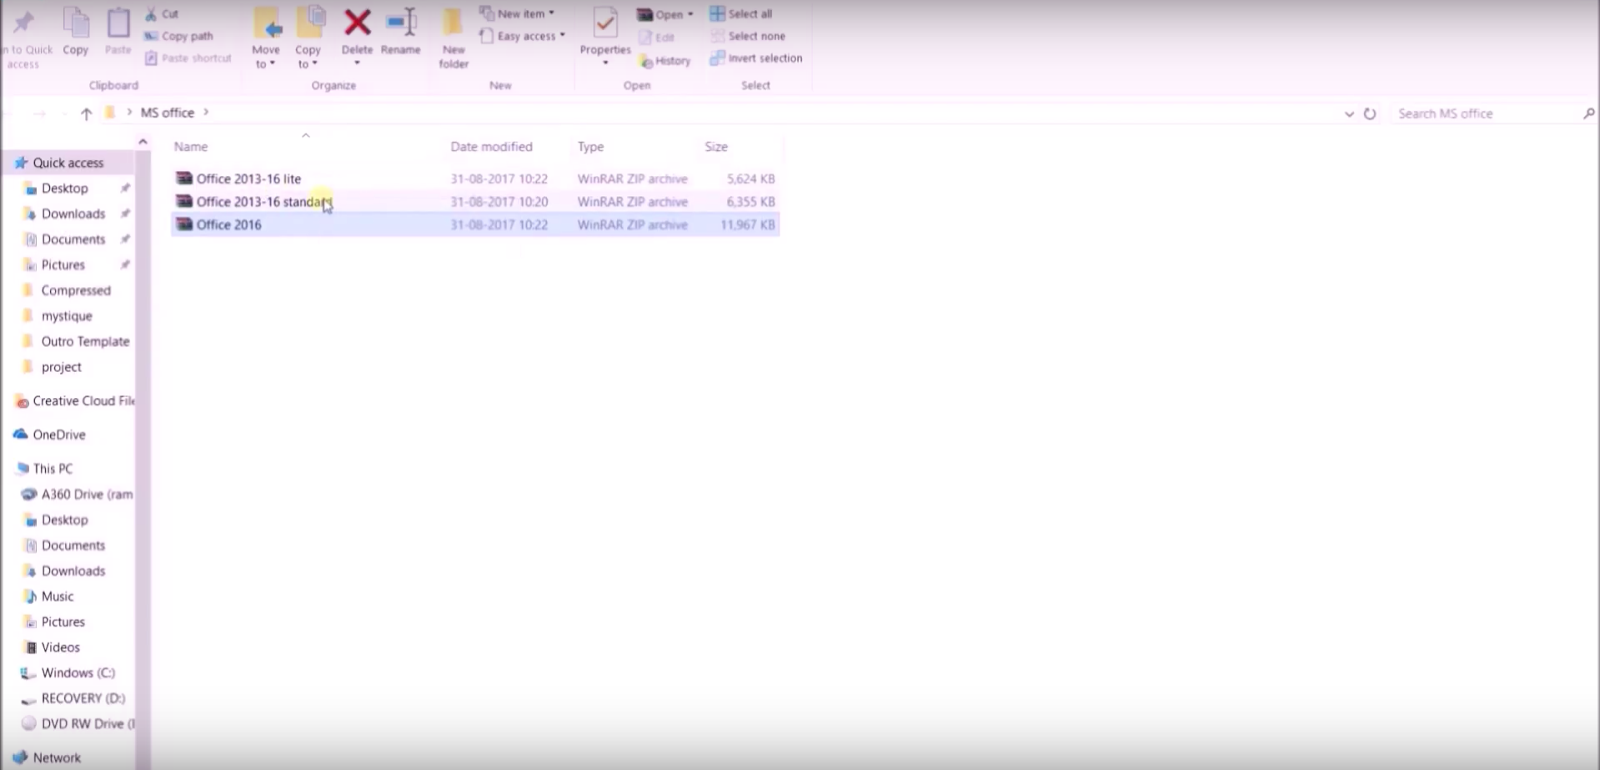
Task: Open Music under This PC
Action: pyautogui.click(x=57, y=596)
